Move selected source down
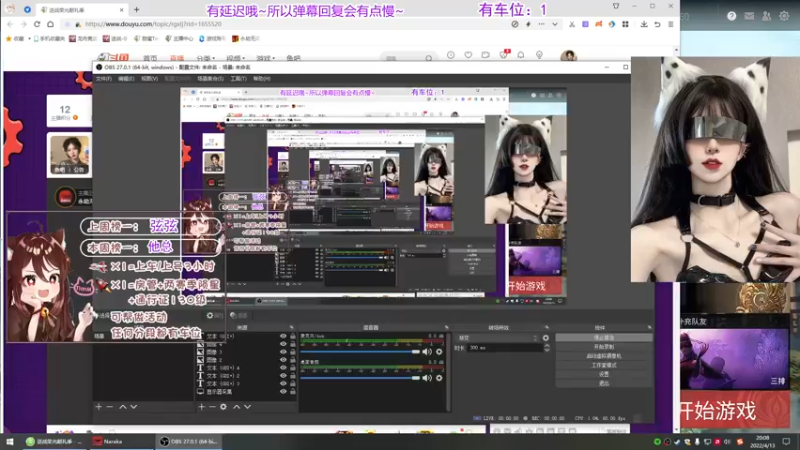 247,407
